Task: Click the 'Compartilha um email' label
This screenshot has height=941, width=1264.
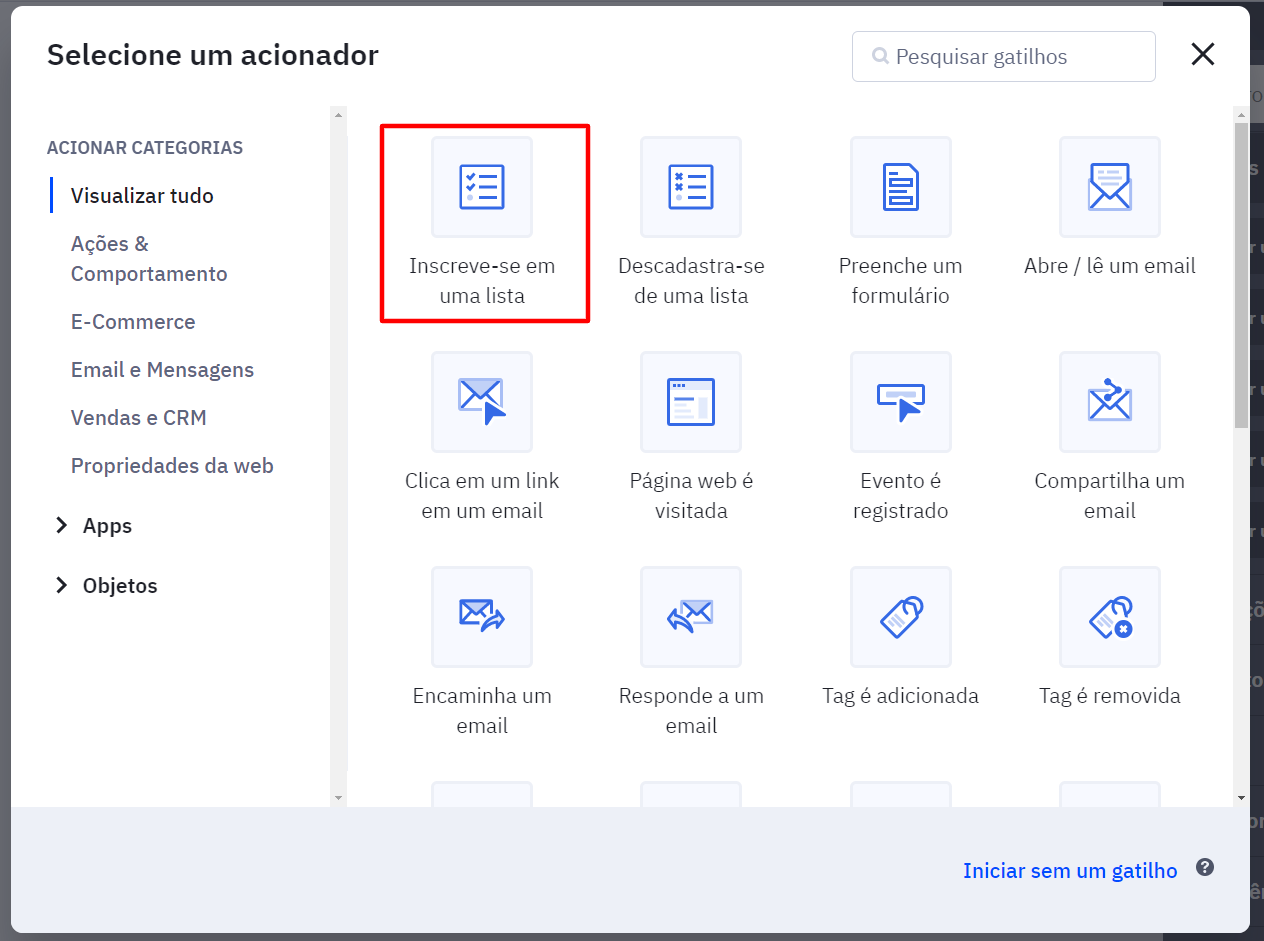Action: click(x=1110, y=496)
